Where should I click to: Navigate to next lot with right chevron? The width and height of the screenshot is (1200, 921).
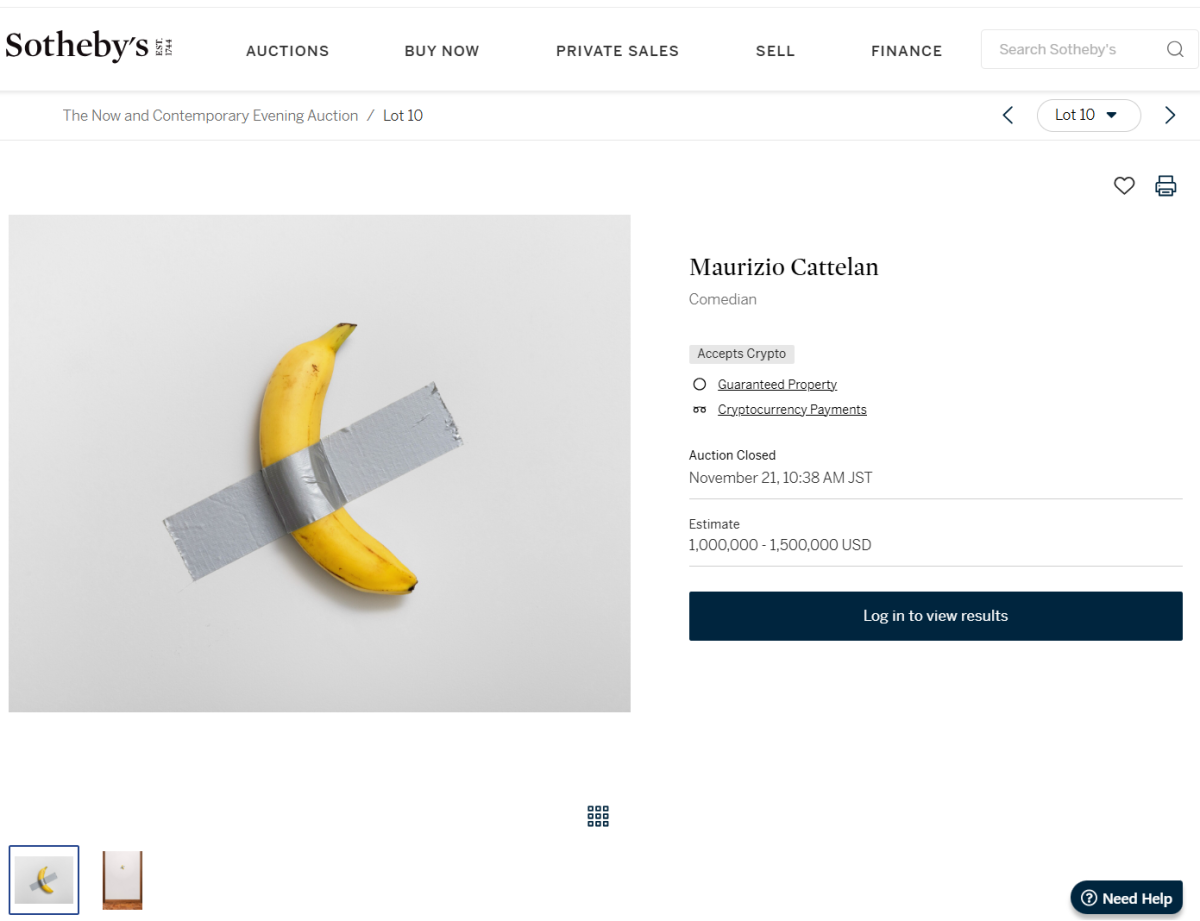(1170, 115)
